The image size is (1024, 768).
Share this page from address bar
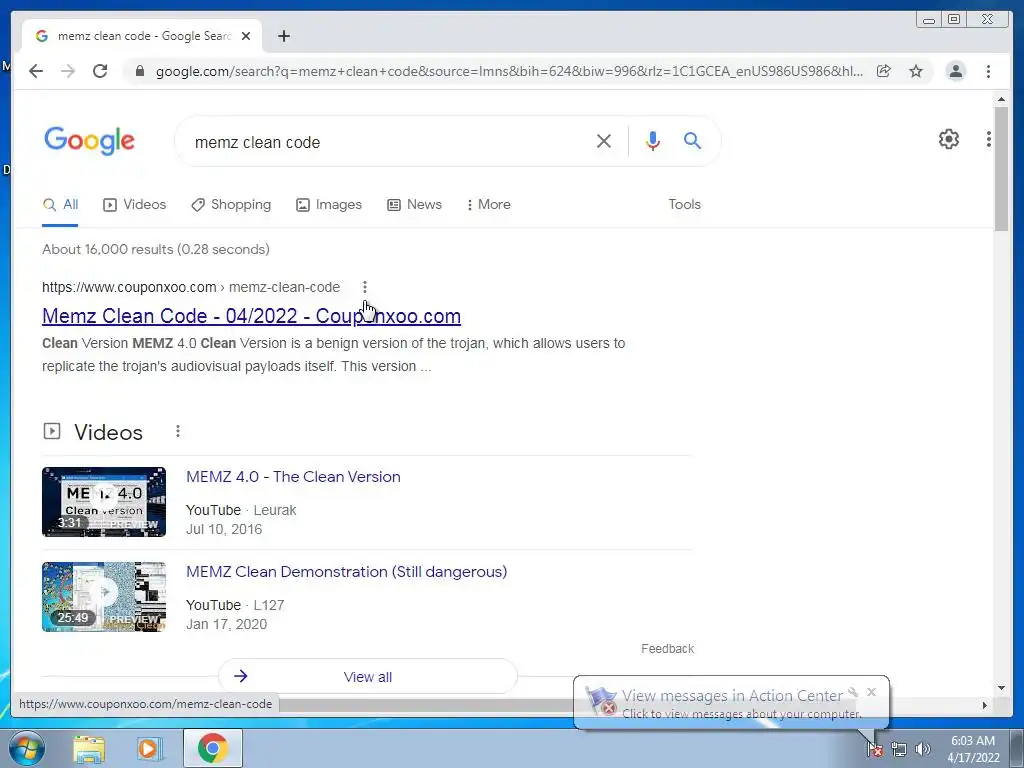[884, 71]
